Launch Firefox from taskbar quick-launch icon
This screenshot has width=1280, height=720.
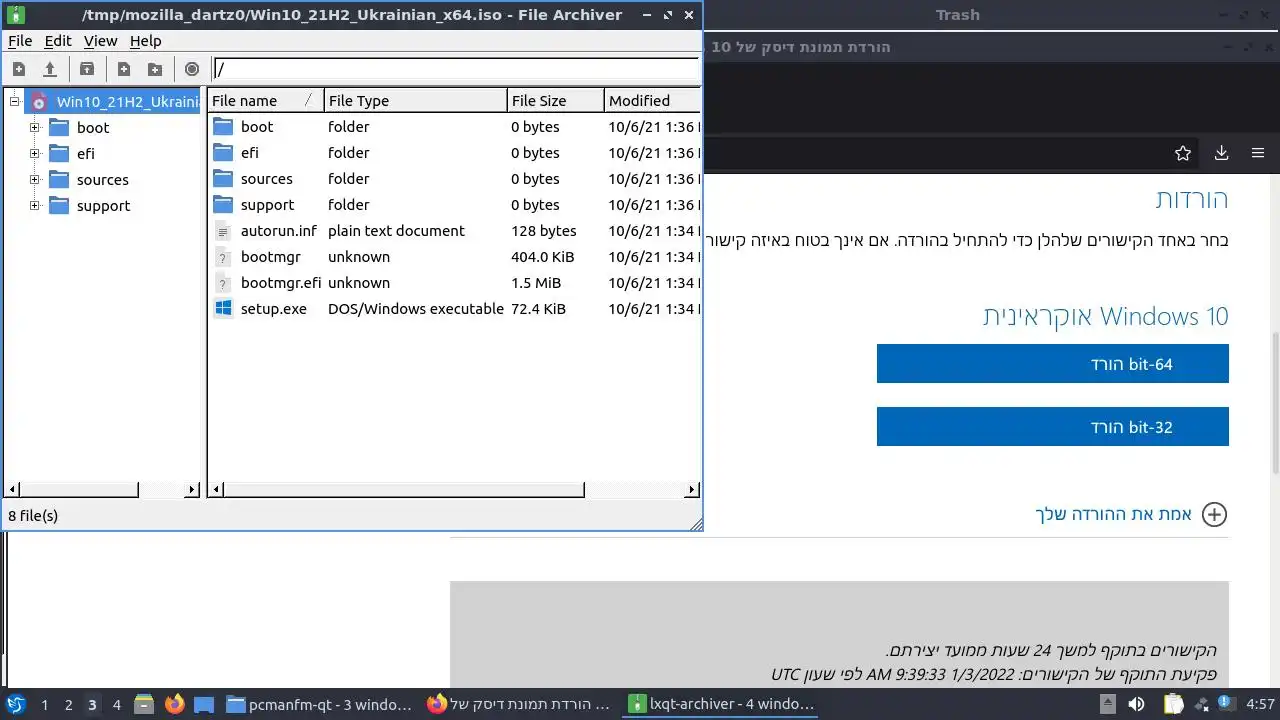point(174,705)
